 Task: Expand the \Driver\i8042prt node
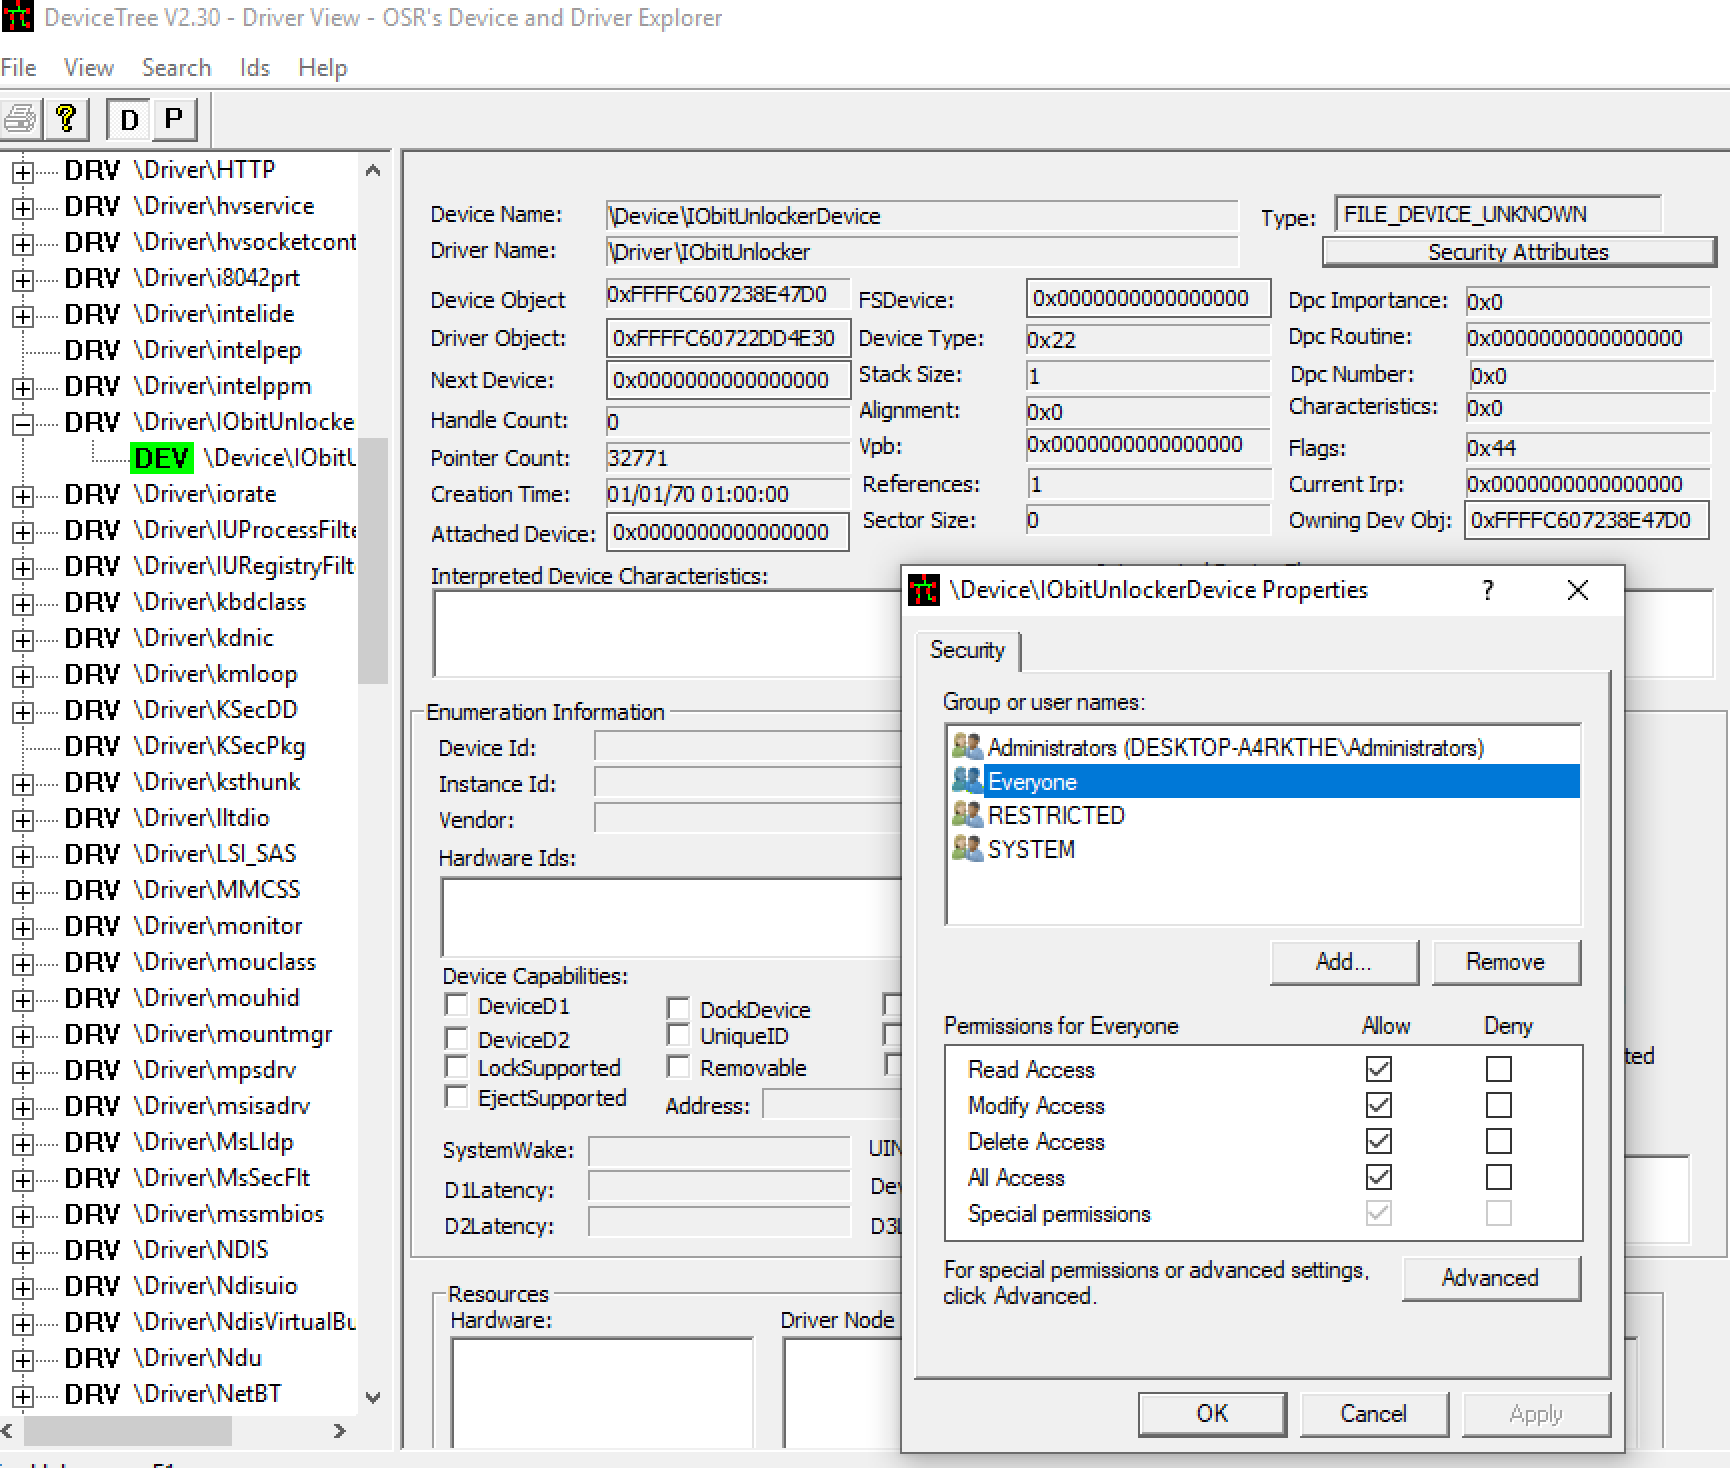(21, 280)
